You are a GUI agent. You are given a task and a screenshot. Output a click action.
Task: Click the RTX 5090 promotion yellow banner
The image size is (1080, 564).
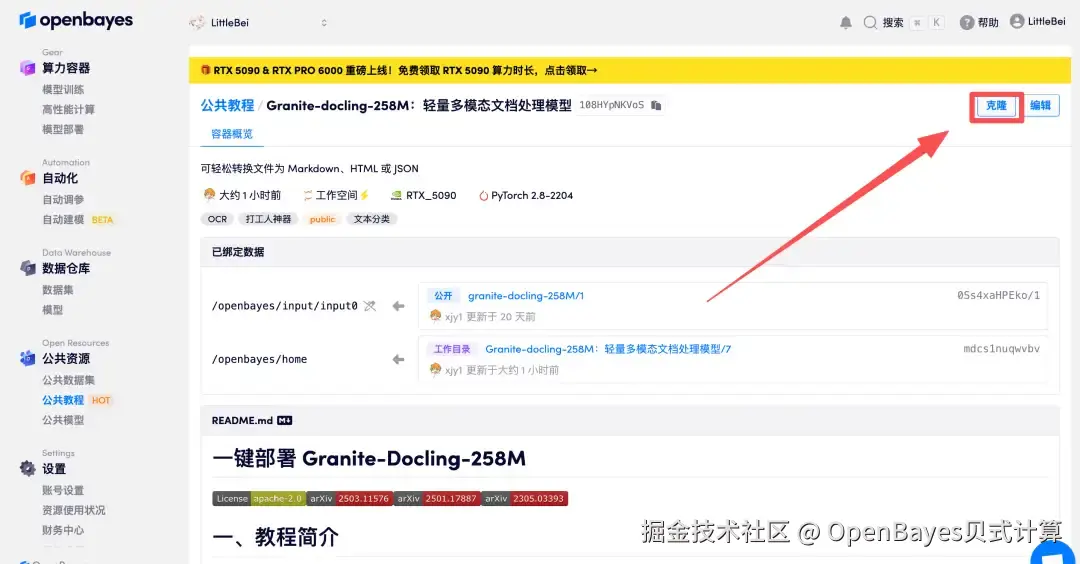tap(630, 70)
